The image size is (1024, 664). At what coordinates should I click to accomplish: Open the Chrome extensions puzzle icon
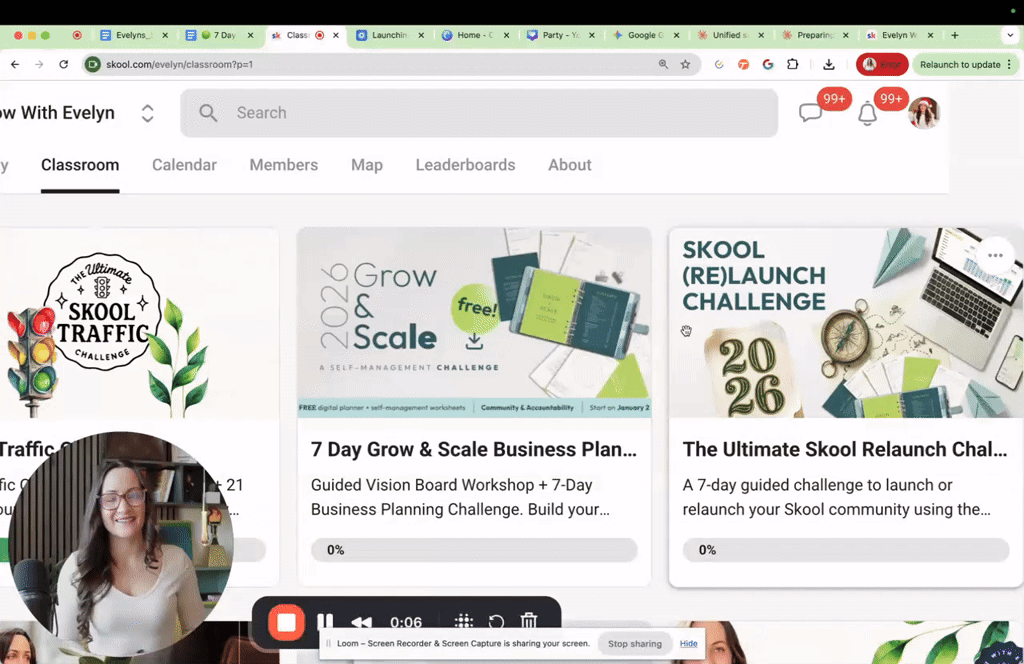pos(792,64)
